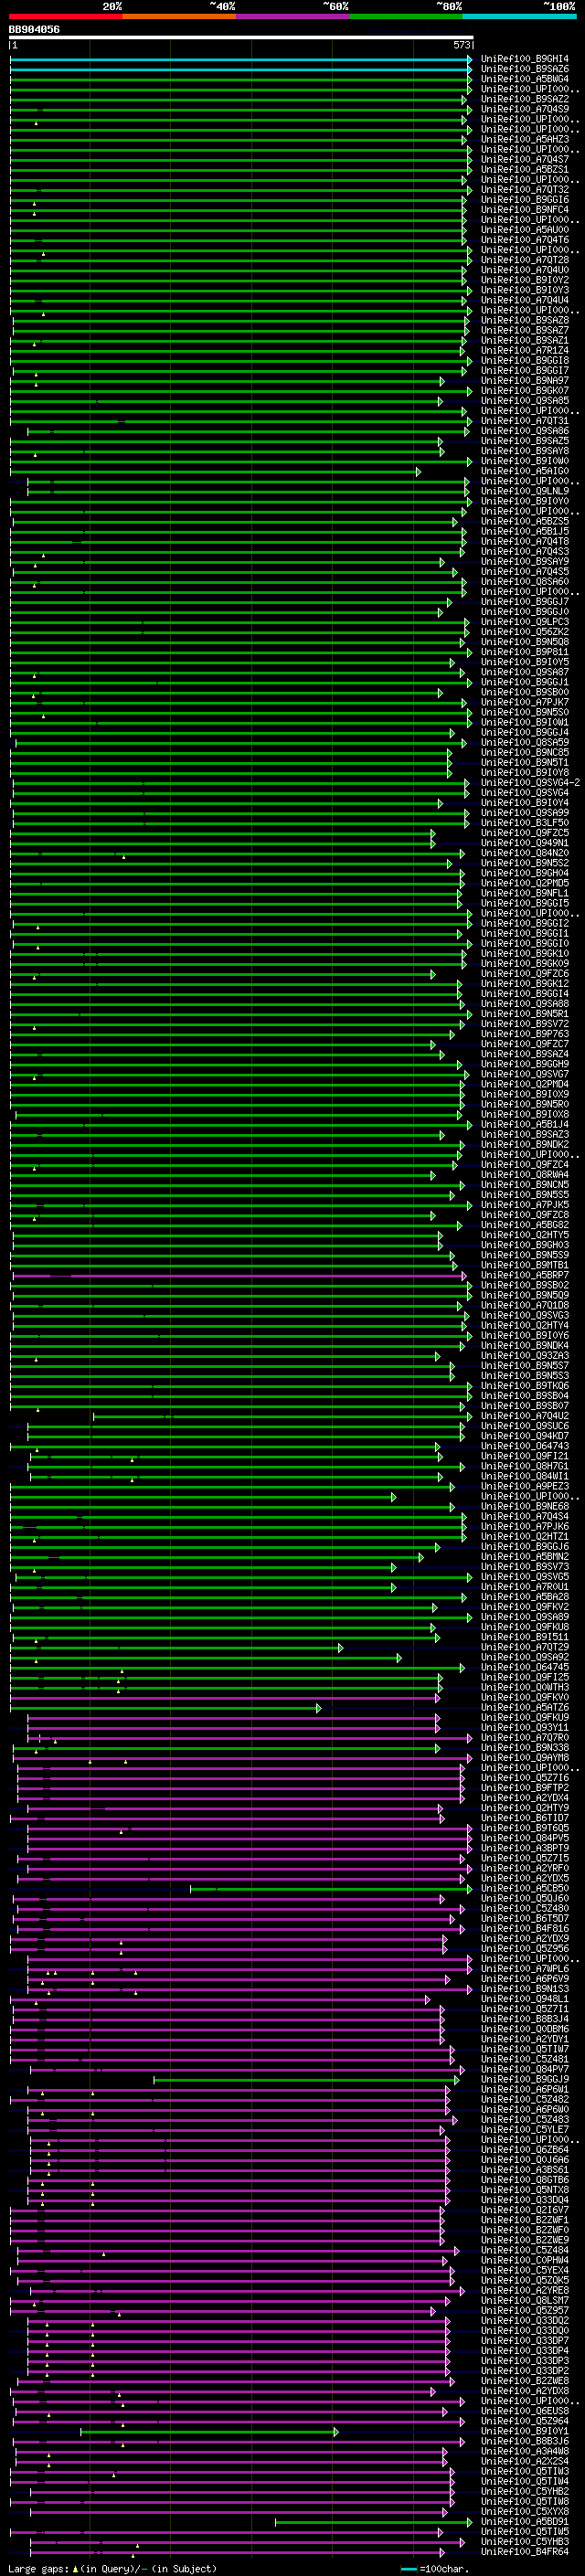
Task: Click the red ~20% identity legend bar
Action: (x=65, y=16)
